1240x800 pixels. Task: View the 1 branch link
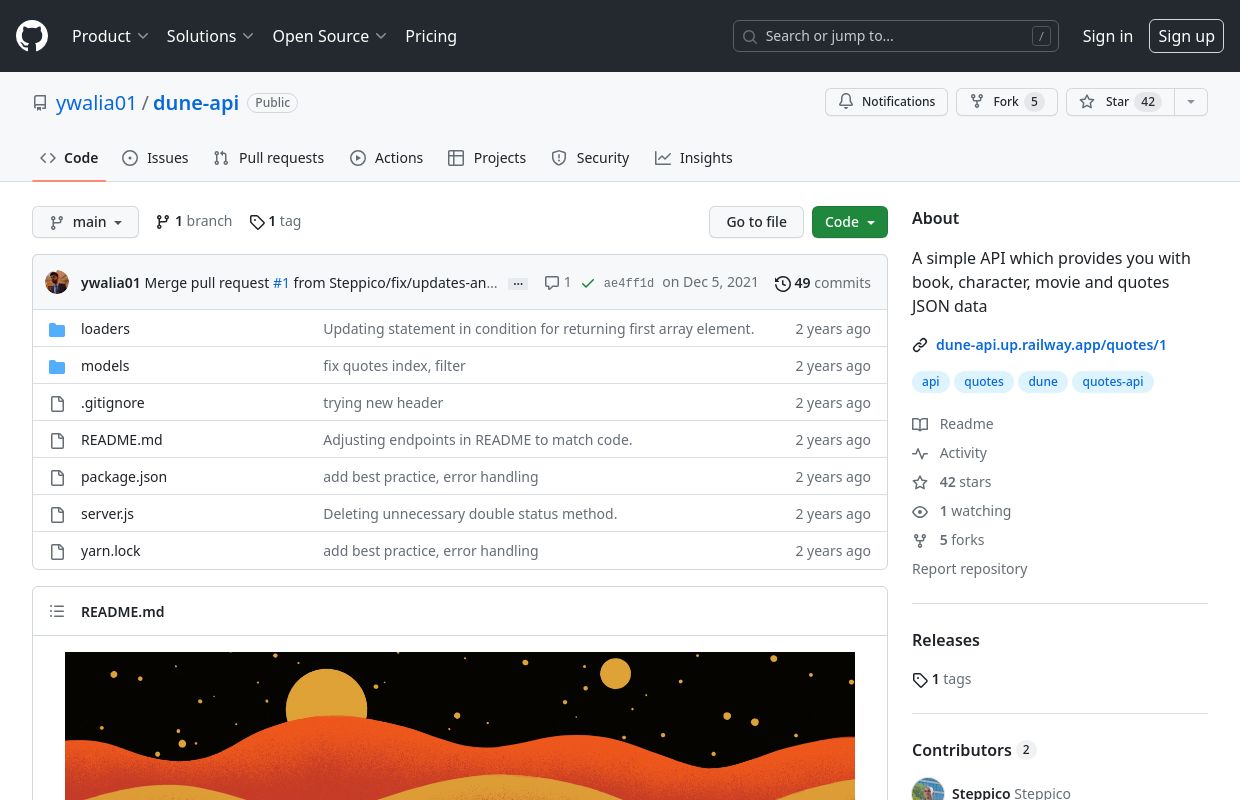pyautogui.click(x=194, y=221)
